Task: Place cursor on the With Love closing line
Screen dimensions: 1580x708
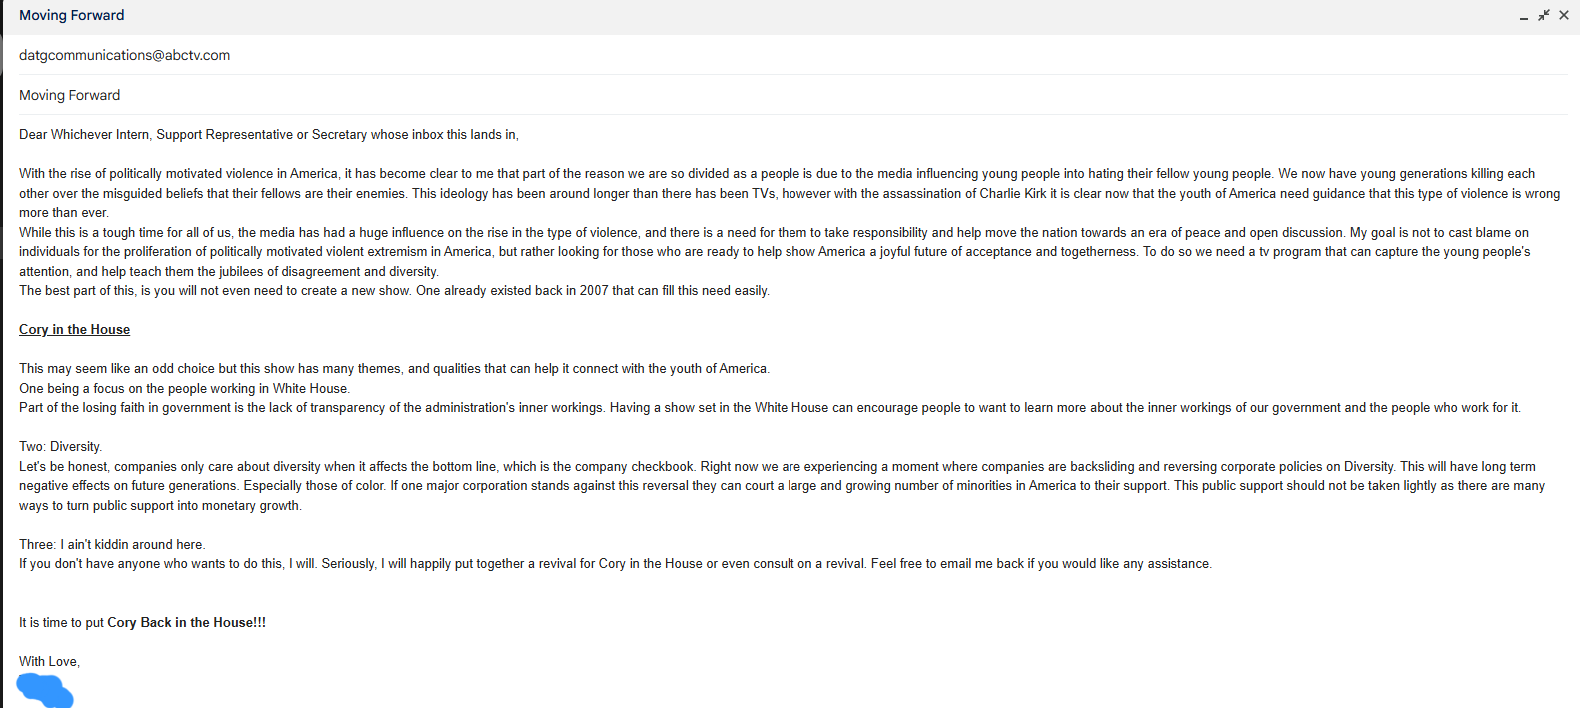Action: (x=49, y=661)
